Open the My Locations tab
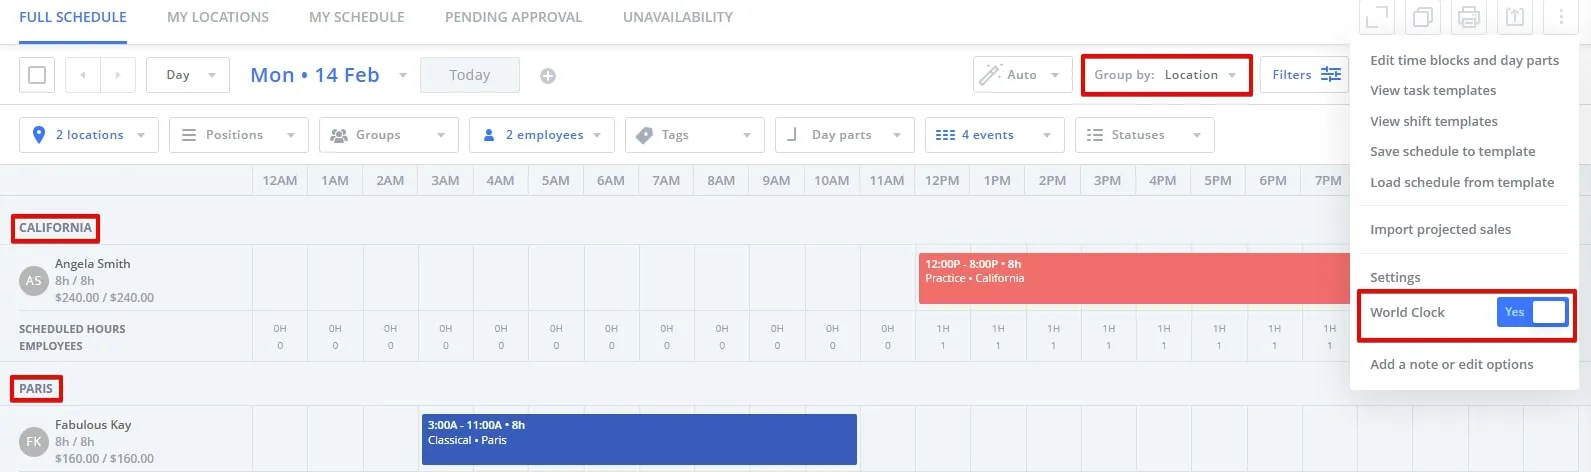Image resolution: width=1591 pixels, height=472 pixels. (218, 17)
